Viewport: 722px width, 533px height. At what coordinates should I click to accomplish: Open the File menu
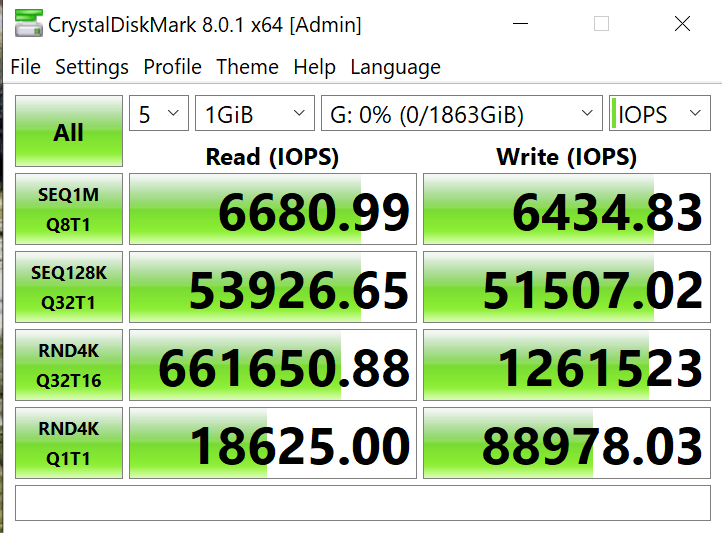point(26,67)
